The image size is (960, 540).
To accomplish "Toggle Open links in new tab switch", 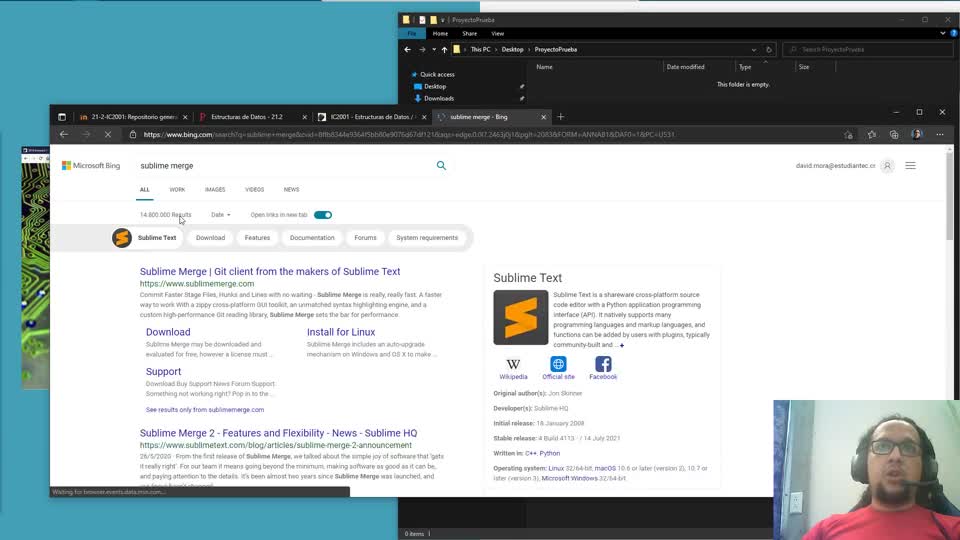I will (x=323, y=215).
